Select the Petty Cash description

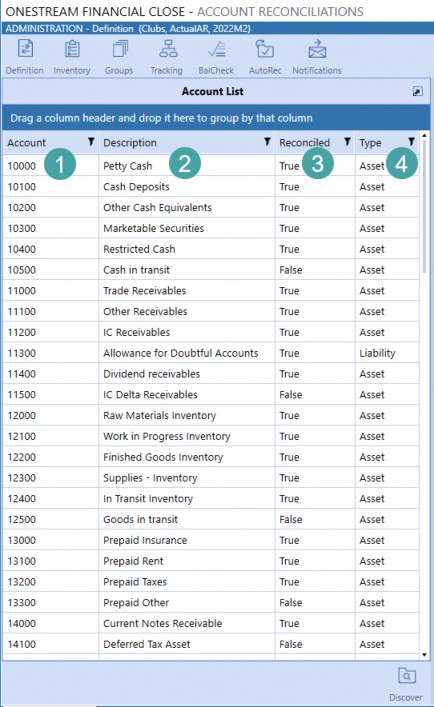128,166
